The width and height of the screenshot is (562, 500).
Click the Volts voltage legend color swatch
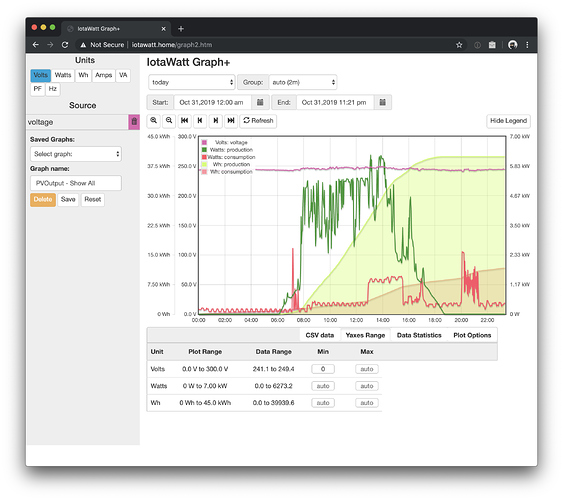(204, 143)
